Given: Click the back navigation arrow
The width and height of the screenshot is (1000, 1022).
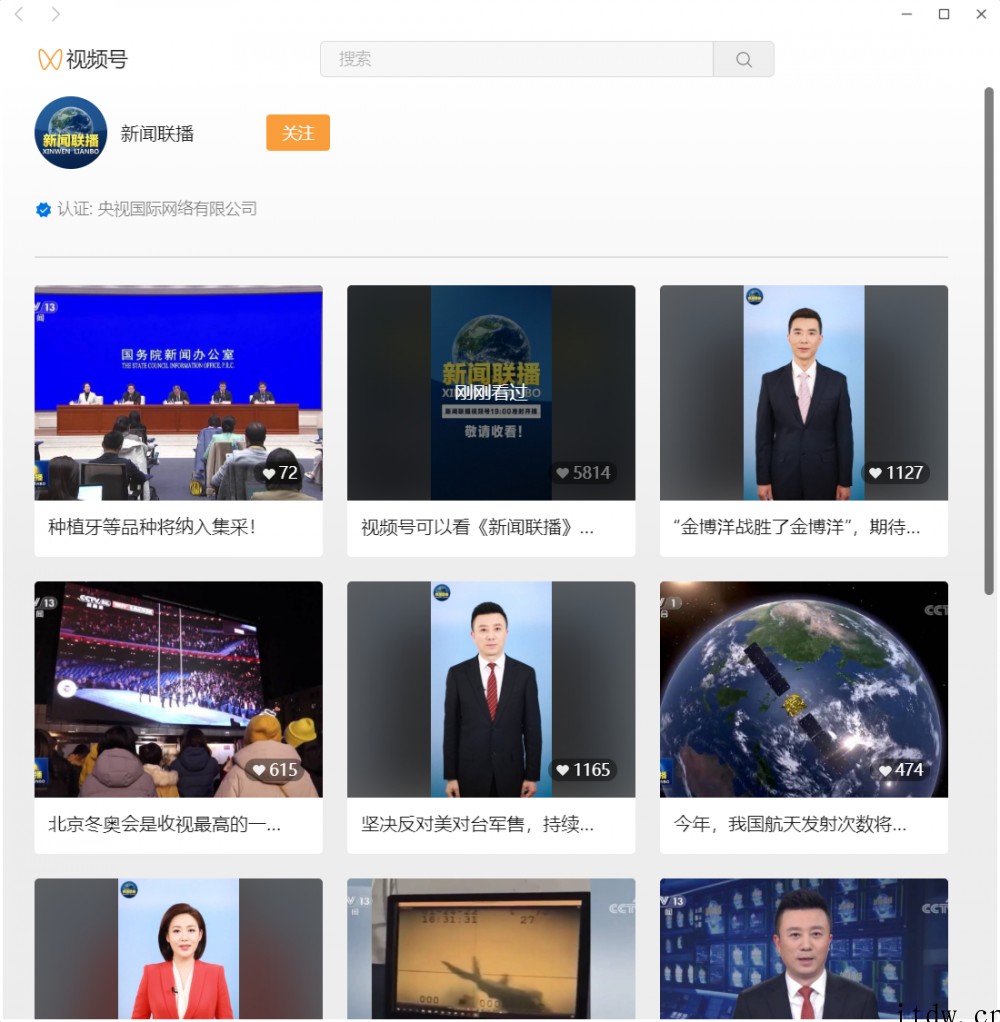Looking at the screenshot, I should click(x=19, y=14).
